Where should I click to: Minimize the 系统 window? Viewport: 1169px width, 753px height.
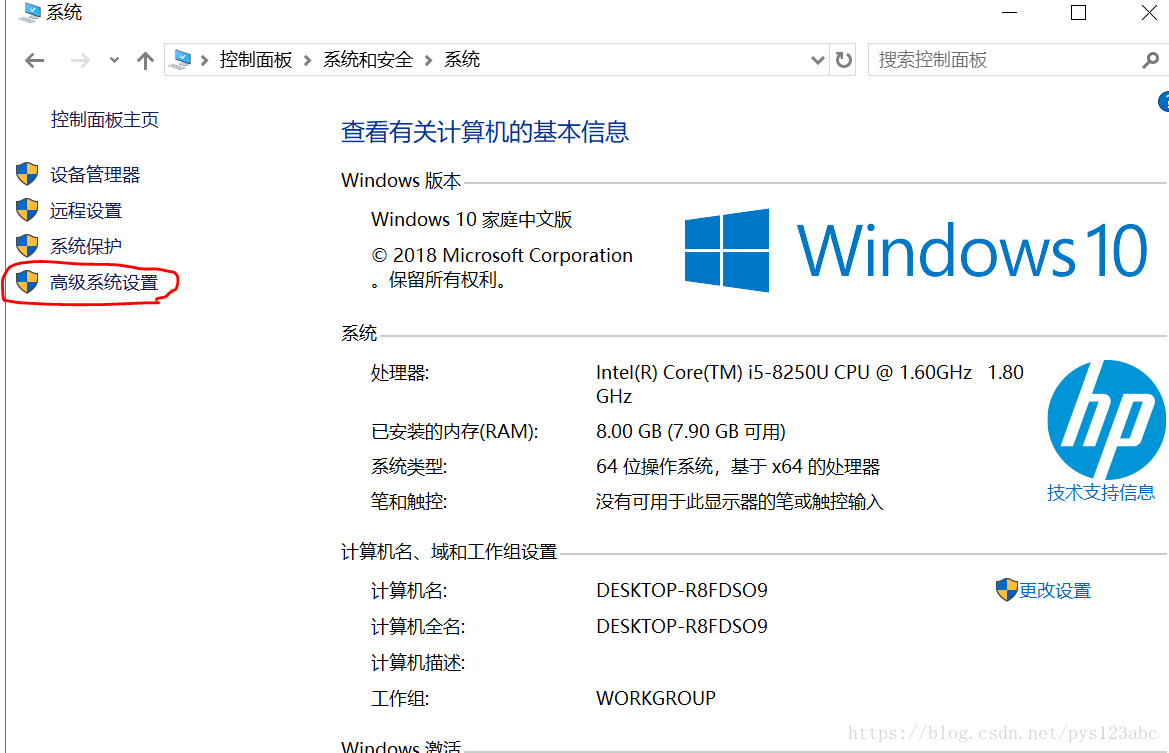(1009, 13)
